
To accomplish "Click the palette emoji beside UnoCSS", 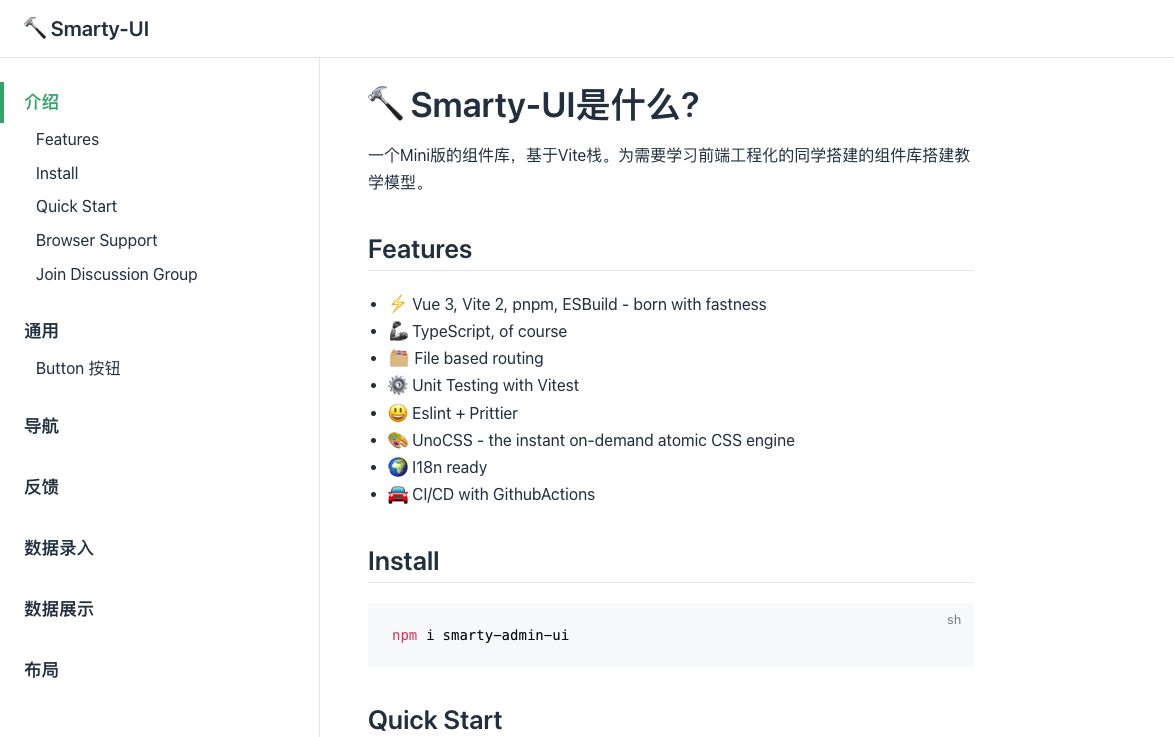I will [397, 440].
